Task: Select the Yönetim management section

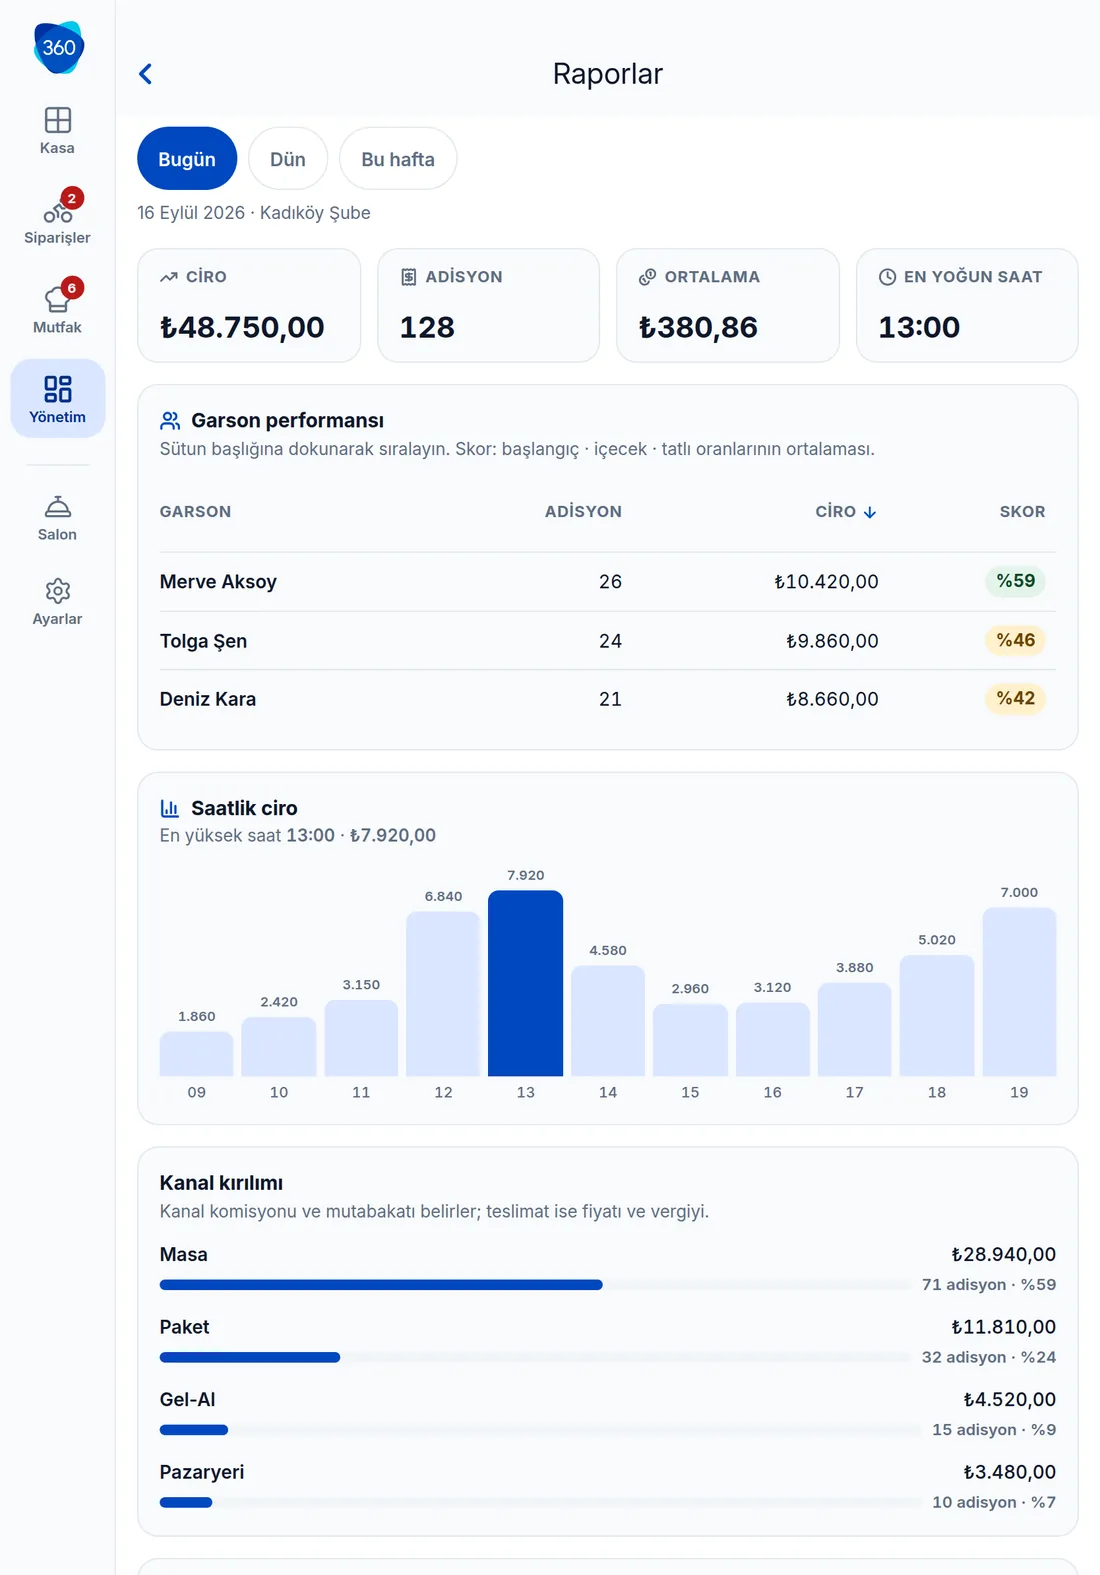Action: 57,398
